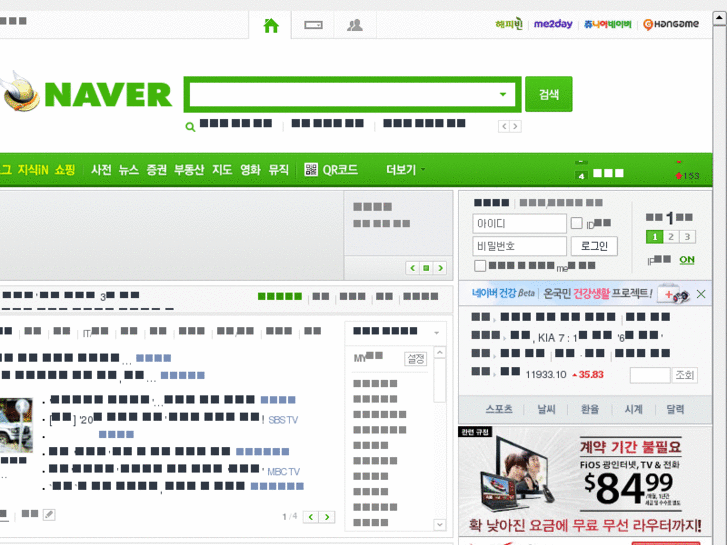Close the 네이버 건강 Beta banner
Image resolution: width=727 pixels, height=545 pixels.
pos(701,294)
